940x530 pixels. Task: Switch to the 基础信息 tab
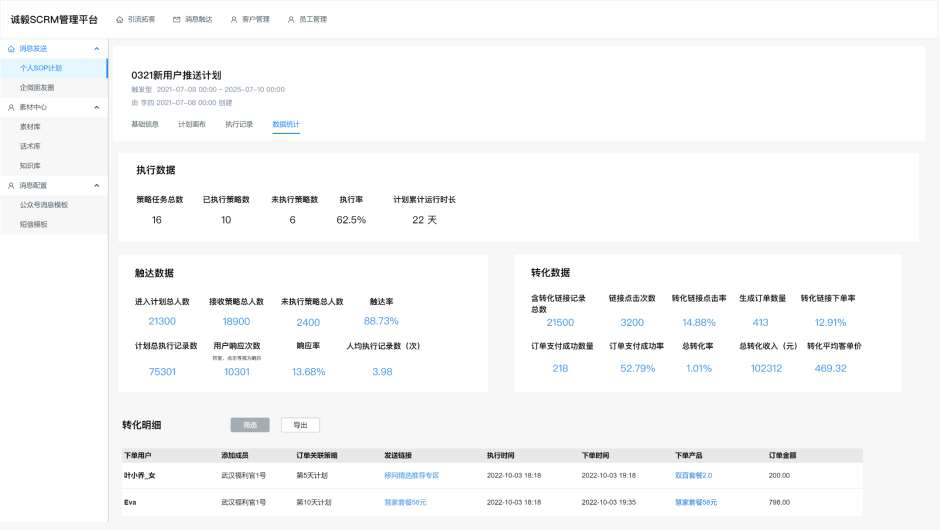[145, 124]
